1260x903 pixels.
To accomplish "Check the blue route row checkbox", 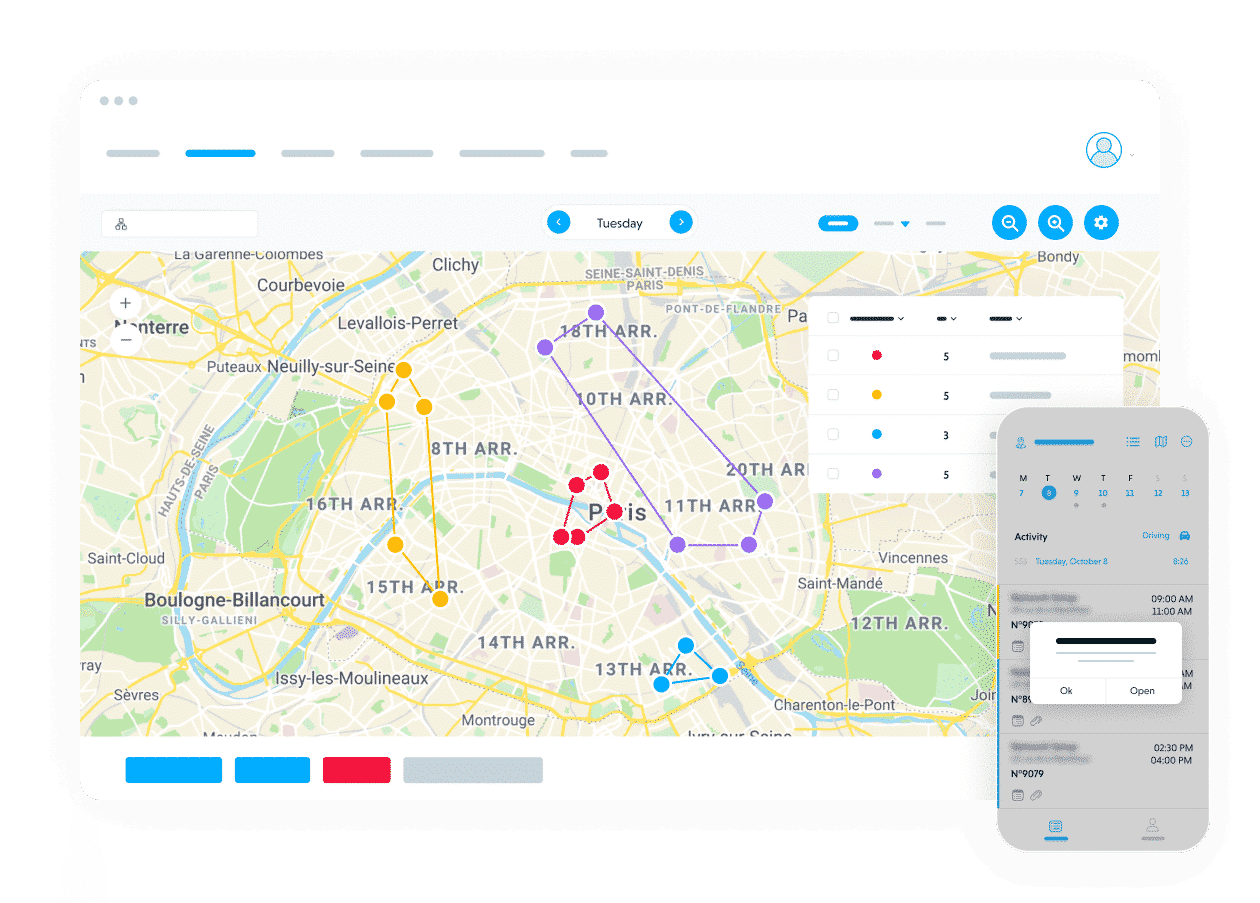I will (833, 435).
